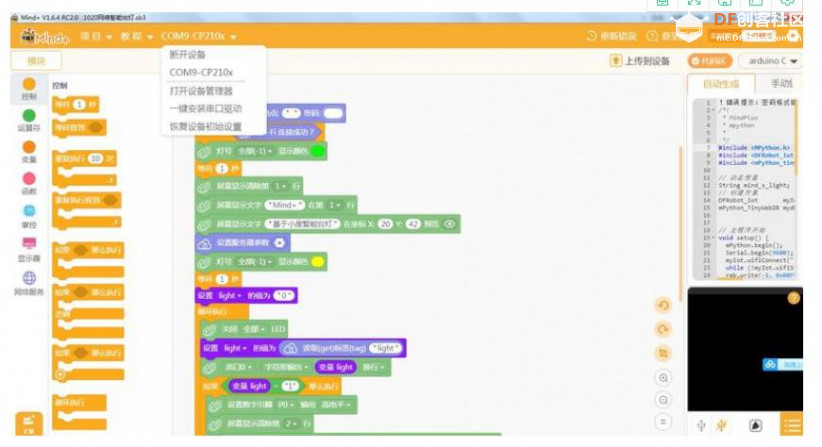The image size is (822, 447).
Task: Click the gear on 设置服务器参数 block
Action: (x=280, y=243)
